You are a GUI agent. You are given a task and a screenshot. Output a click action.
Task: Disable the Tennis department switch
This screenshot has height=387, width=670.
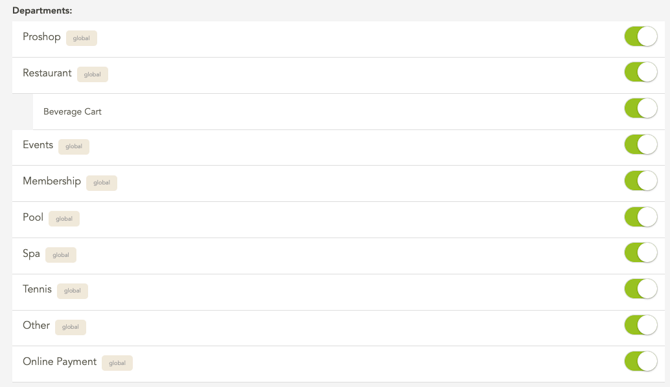pos(641,289)
